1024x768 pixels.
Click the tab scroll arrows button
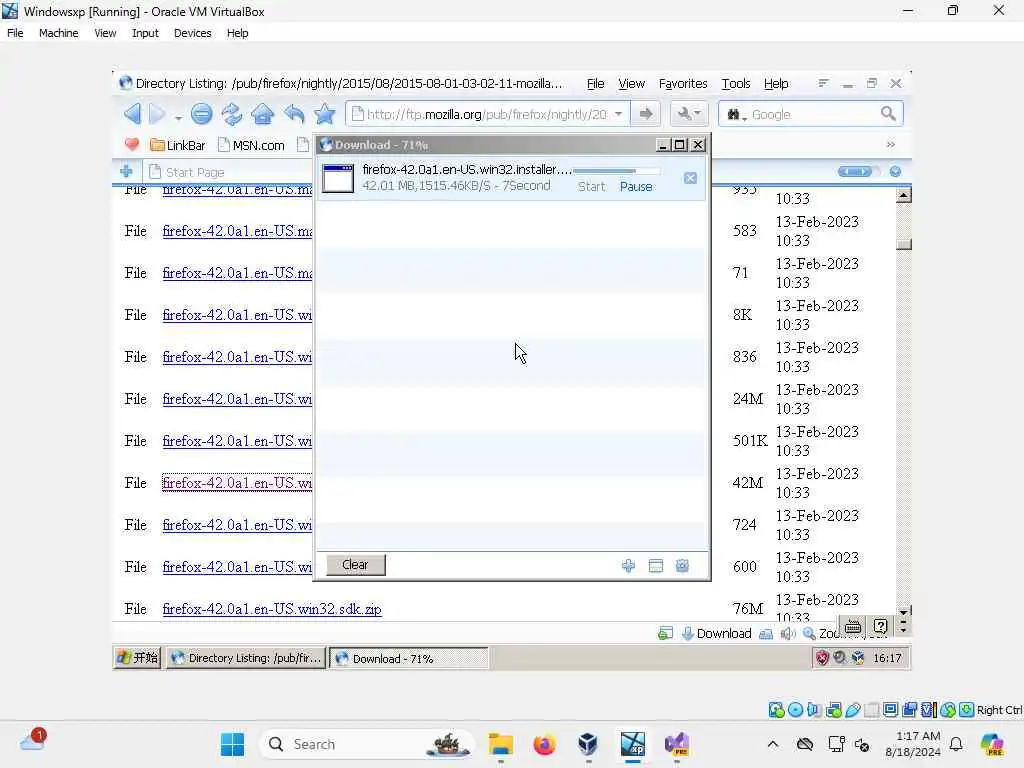coord(855,171)
